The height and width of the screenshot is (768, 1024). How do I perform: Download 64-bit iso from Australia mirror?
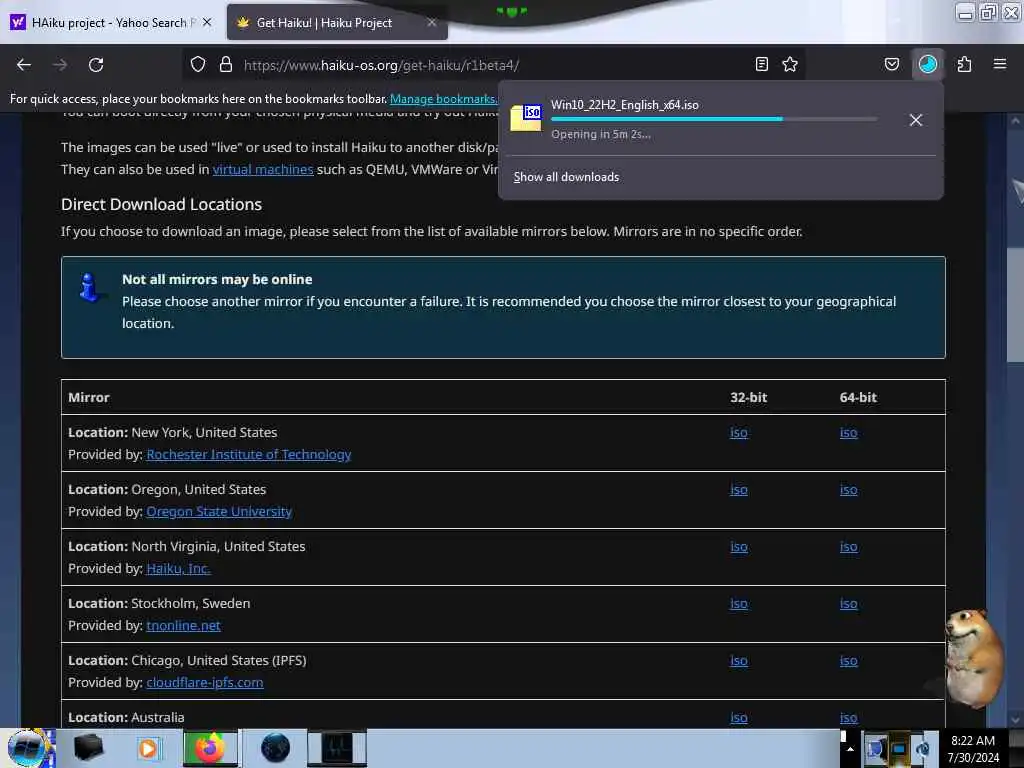point(848,718)
